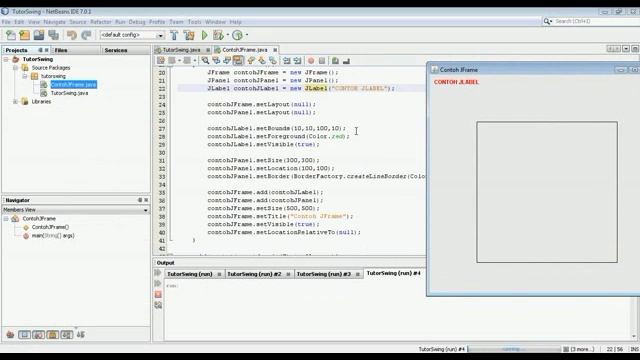Click the Re-run icon in Output panel
Screen dimensions: 640x360
point(158,273)
